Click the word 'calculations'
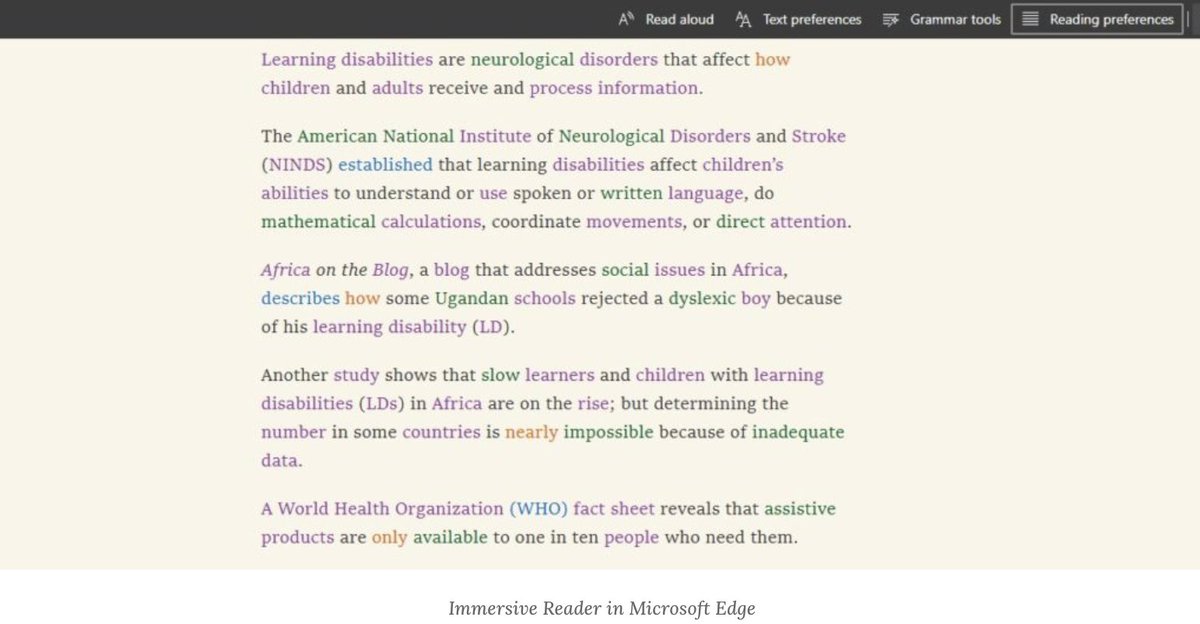This screenshot has height=624, width=1200. 431,221
